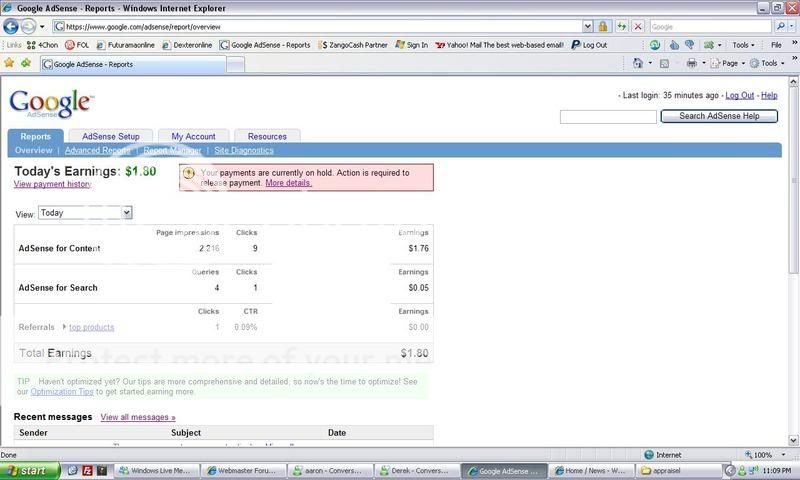This screenshot has width=800, height=480.
Task: Open the gear Tools menu in command bar
Action: pyautogui.click(x=767, y=63)
